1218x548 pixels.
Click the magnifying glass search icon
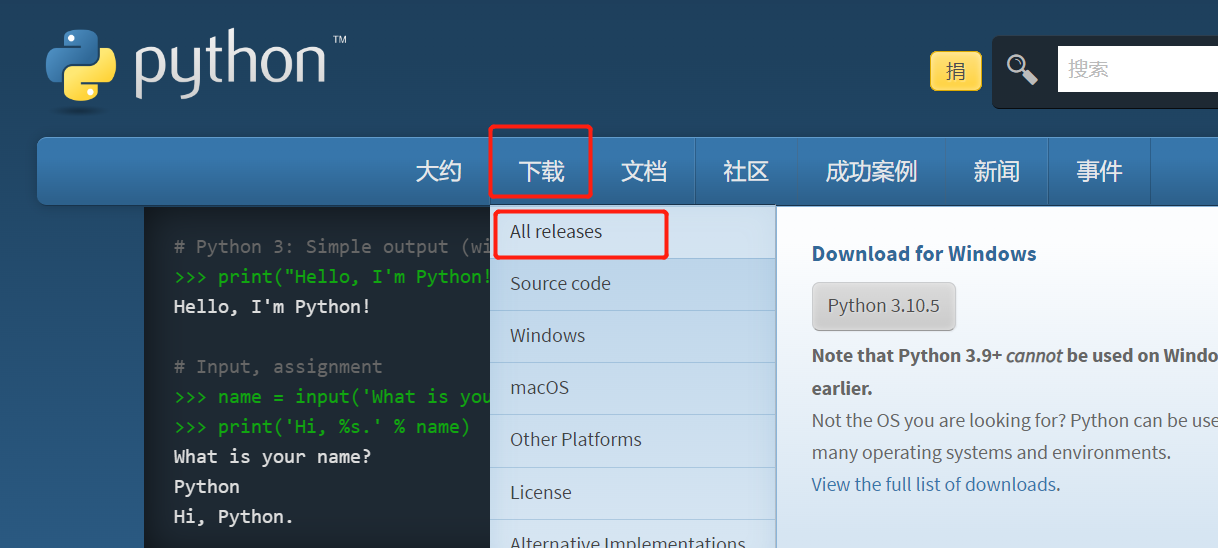click(x=1022, y=69)
